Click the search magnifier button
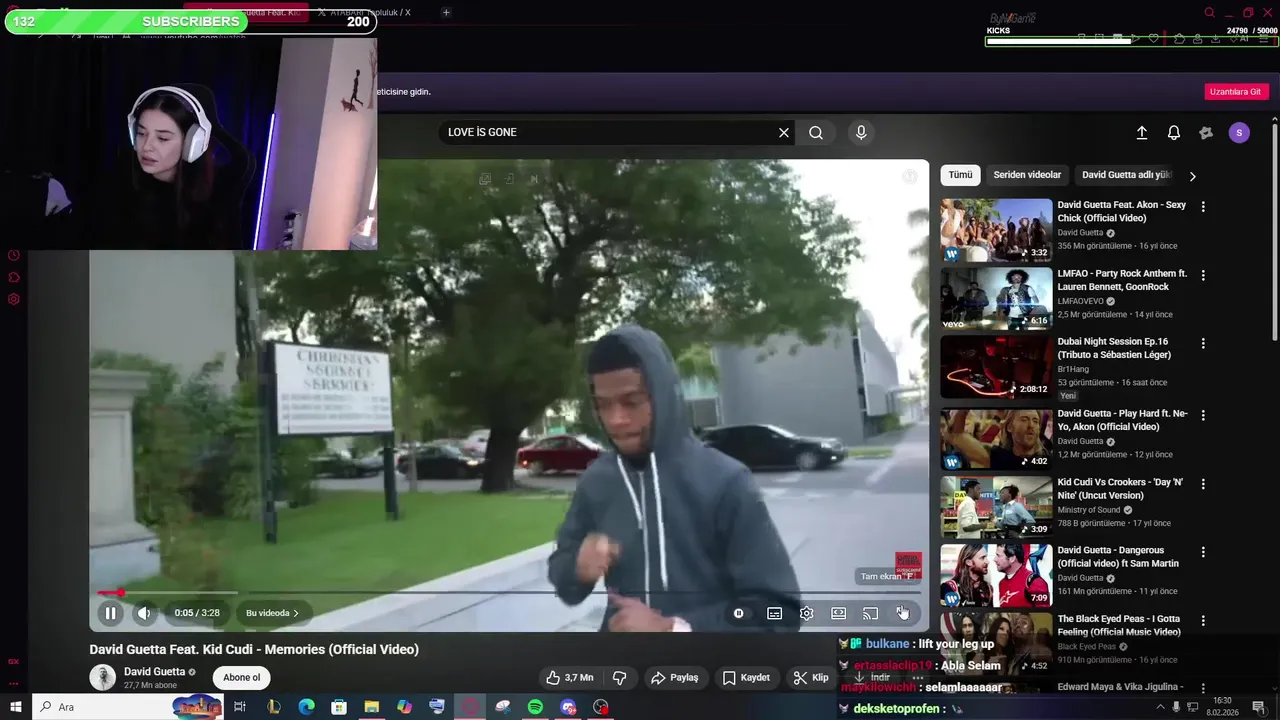This screenshot has width=1280, height=720. coord(816,132)
